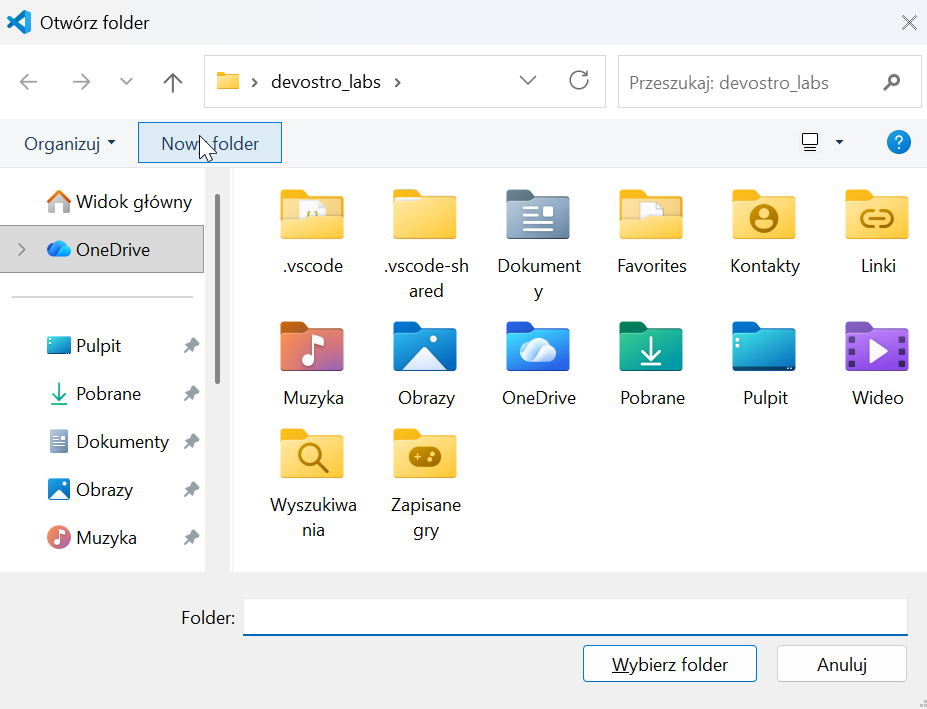Select the Wyszukiwania folder icon

click(x=312, y=454)
